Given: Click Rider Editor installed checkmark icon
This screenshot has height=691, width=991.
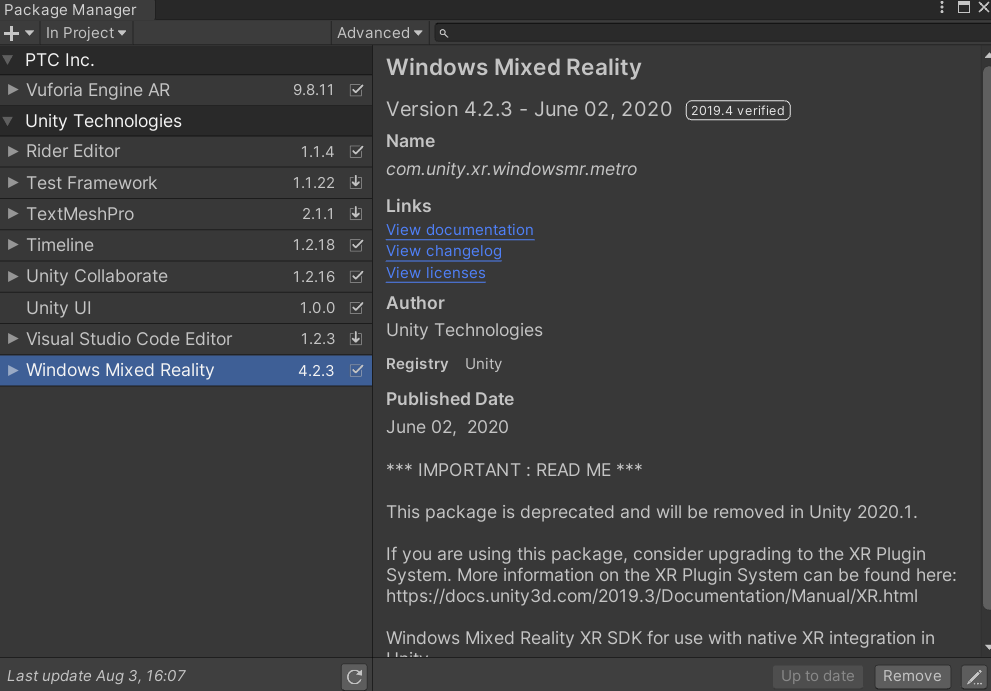Looking at the screenshot, I should click(x=356, y=151).
